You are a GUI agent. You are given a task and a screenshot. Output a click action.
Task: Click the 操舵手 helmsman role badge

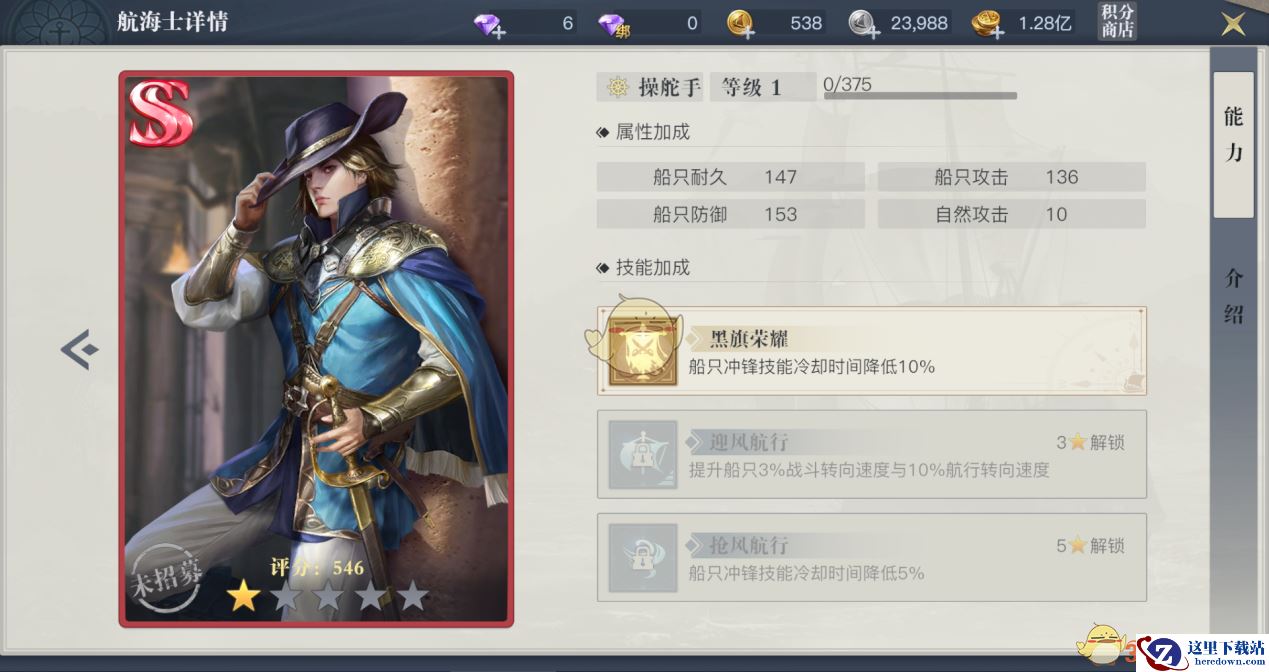pyautogui.click(x=651, y=87)
